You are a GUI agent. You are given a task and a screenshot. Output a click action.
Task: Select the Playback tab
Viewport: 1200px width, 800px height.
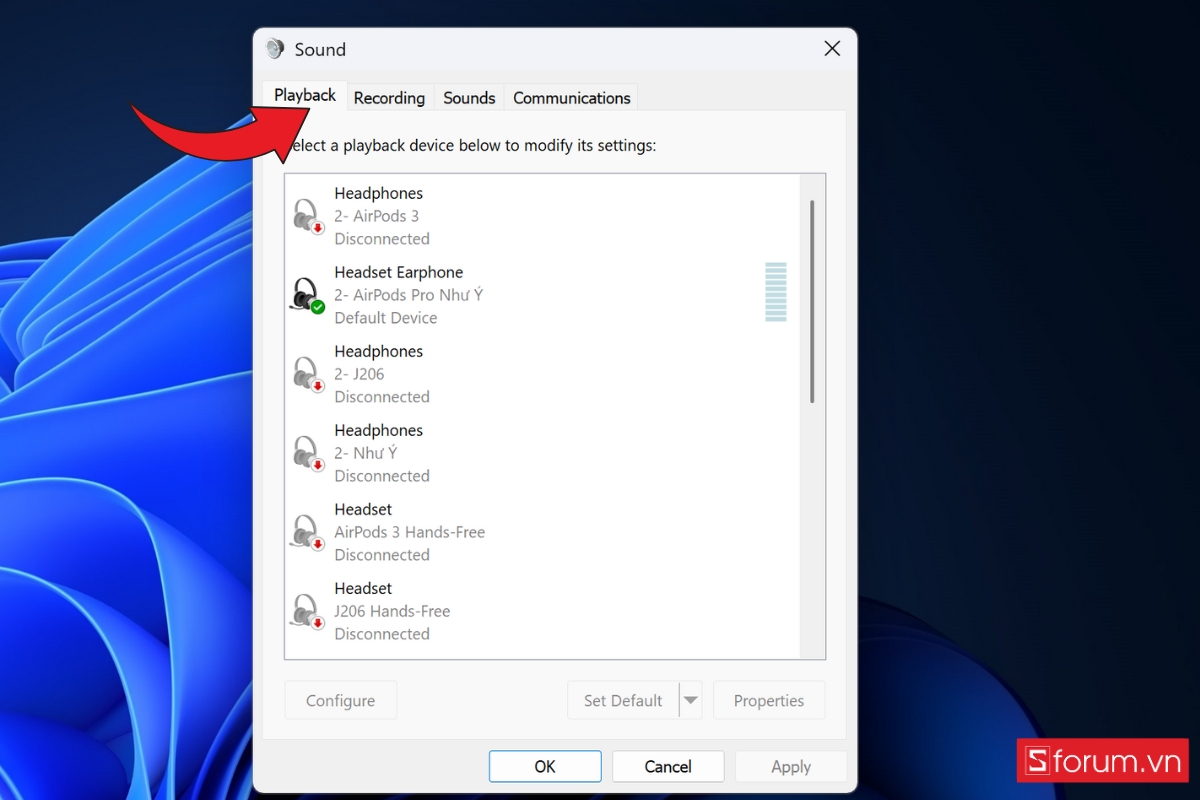coord(303,94)
